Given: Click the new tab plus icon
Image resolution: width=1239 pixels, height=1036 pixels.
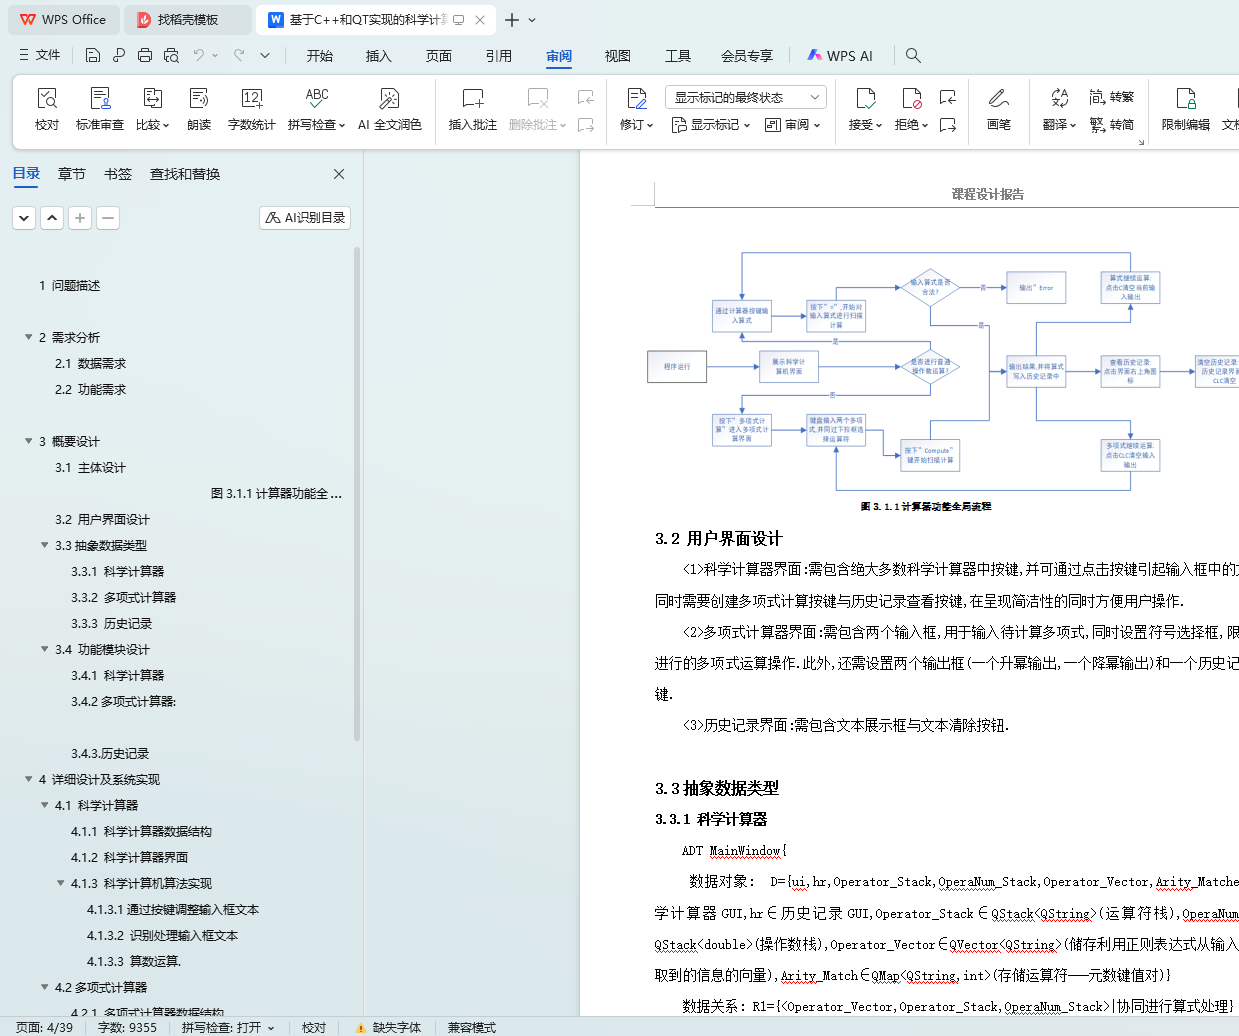Looking at the screenshot, I should [512, 20].
